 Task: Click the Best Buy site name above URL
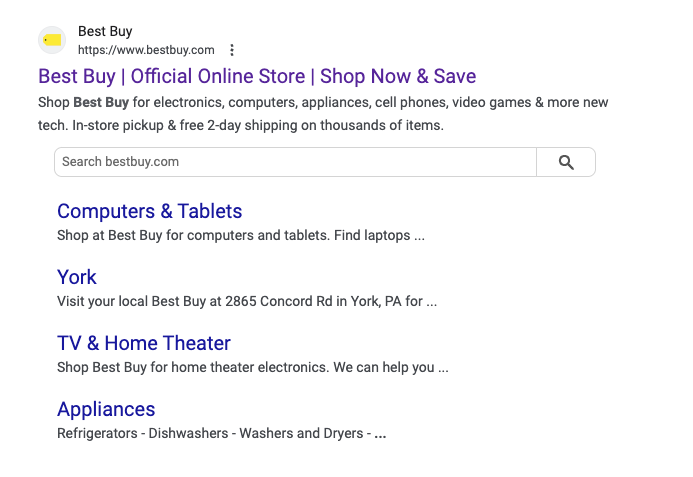pyautogui.click(x=105, y=31)
